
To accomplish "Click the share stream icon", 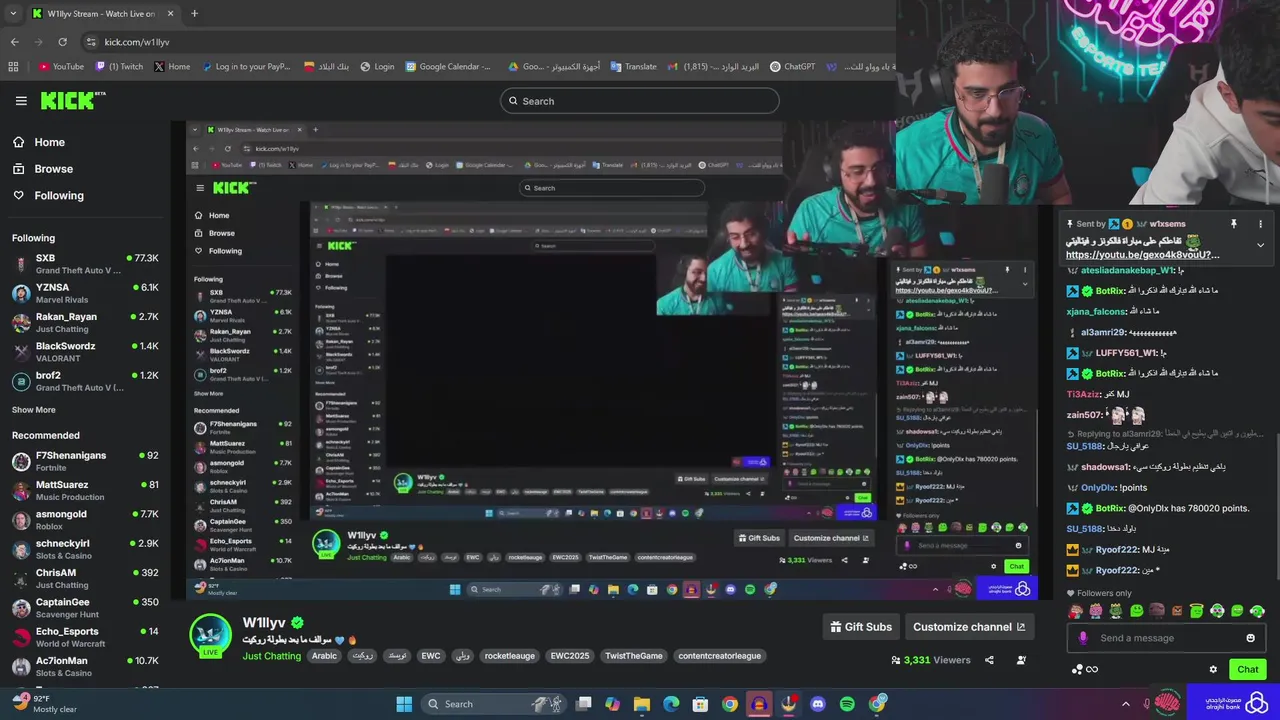I will (x=989, y=660).
